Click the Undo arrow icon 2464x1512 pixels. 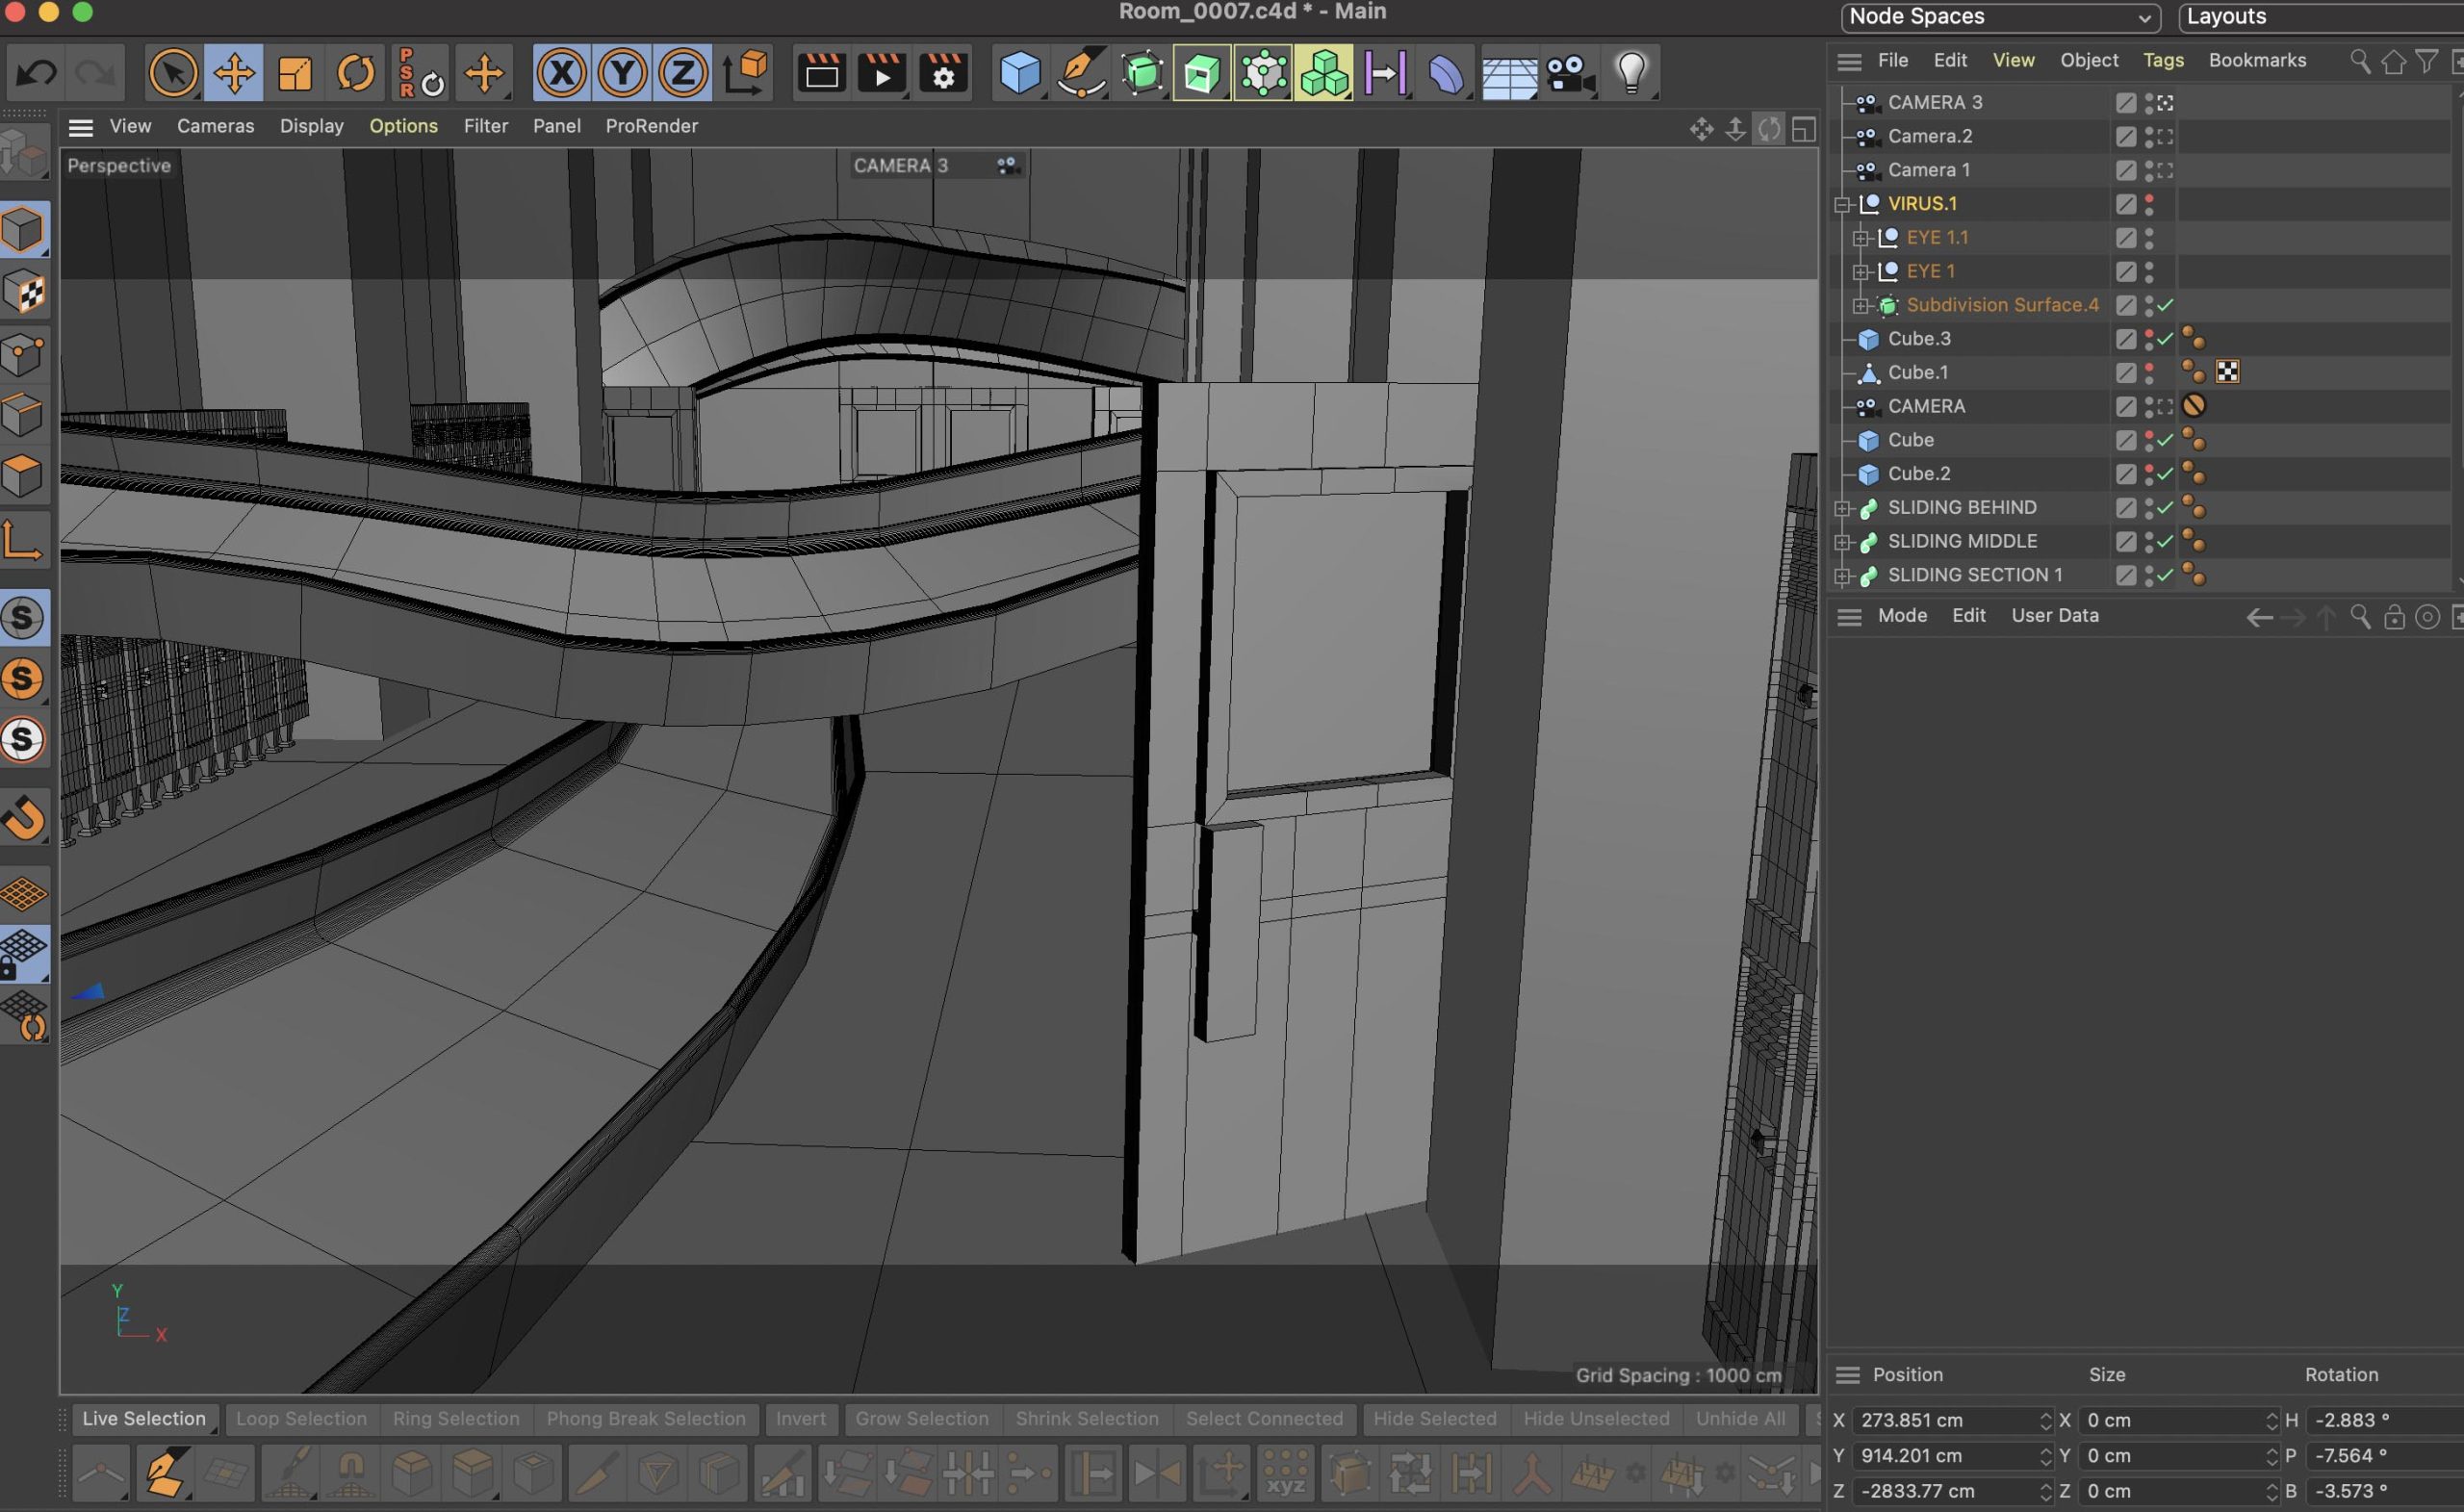(x=38, y=73)
